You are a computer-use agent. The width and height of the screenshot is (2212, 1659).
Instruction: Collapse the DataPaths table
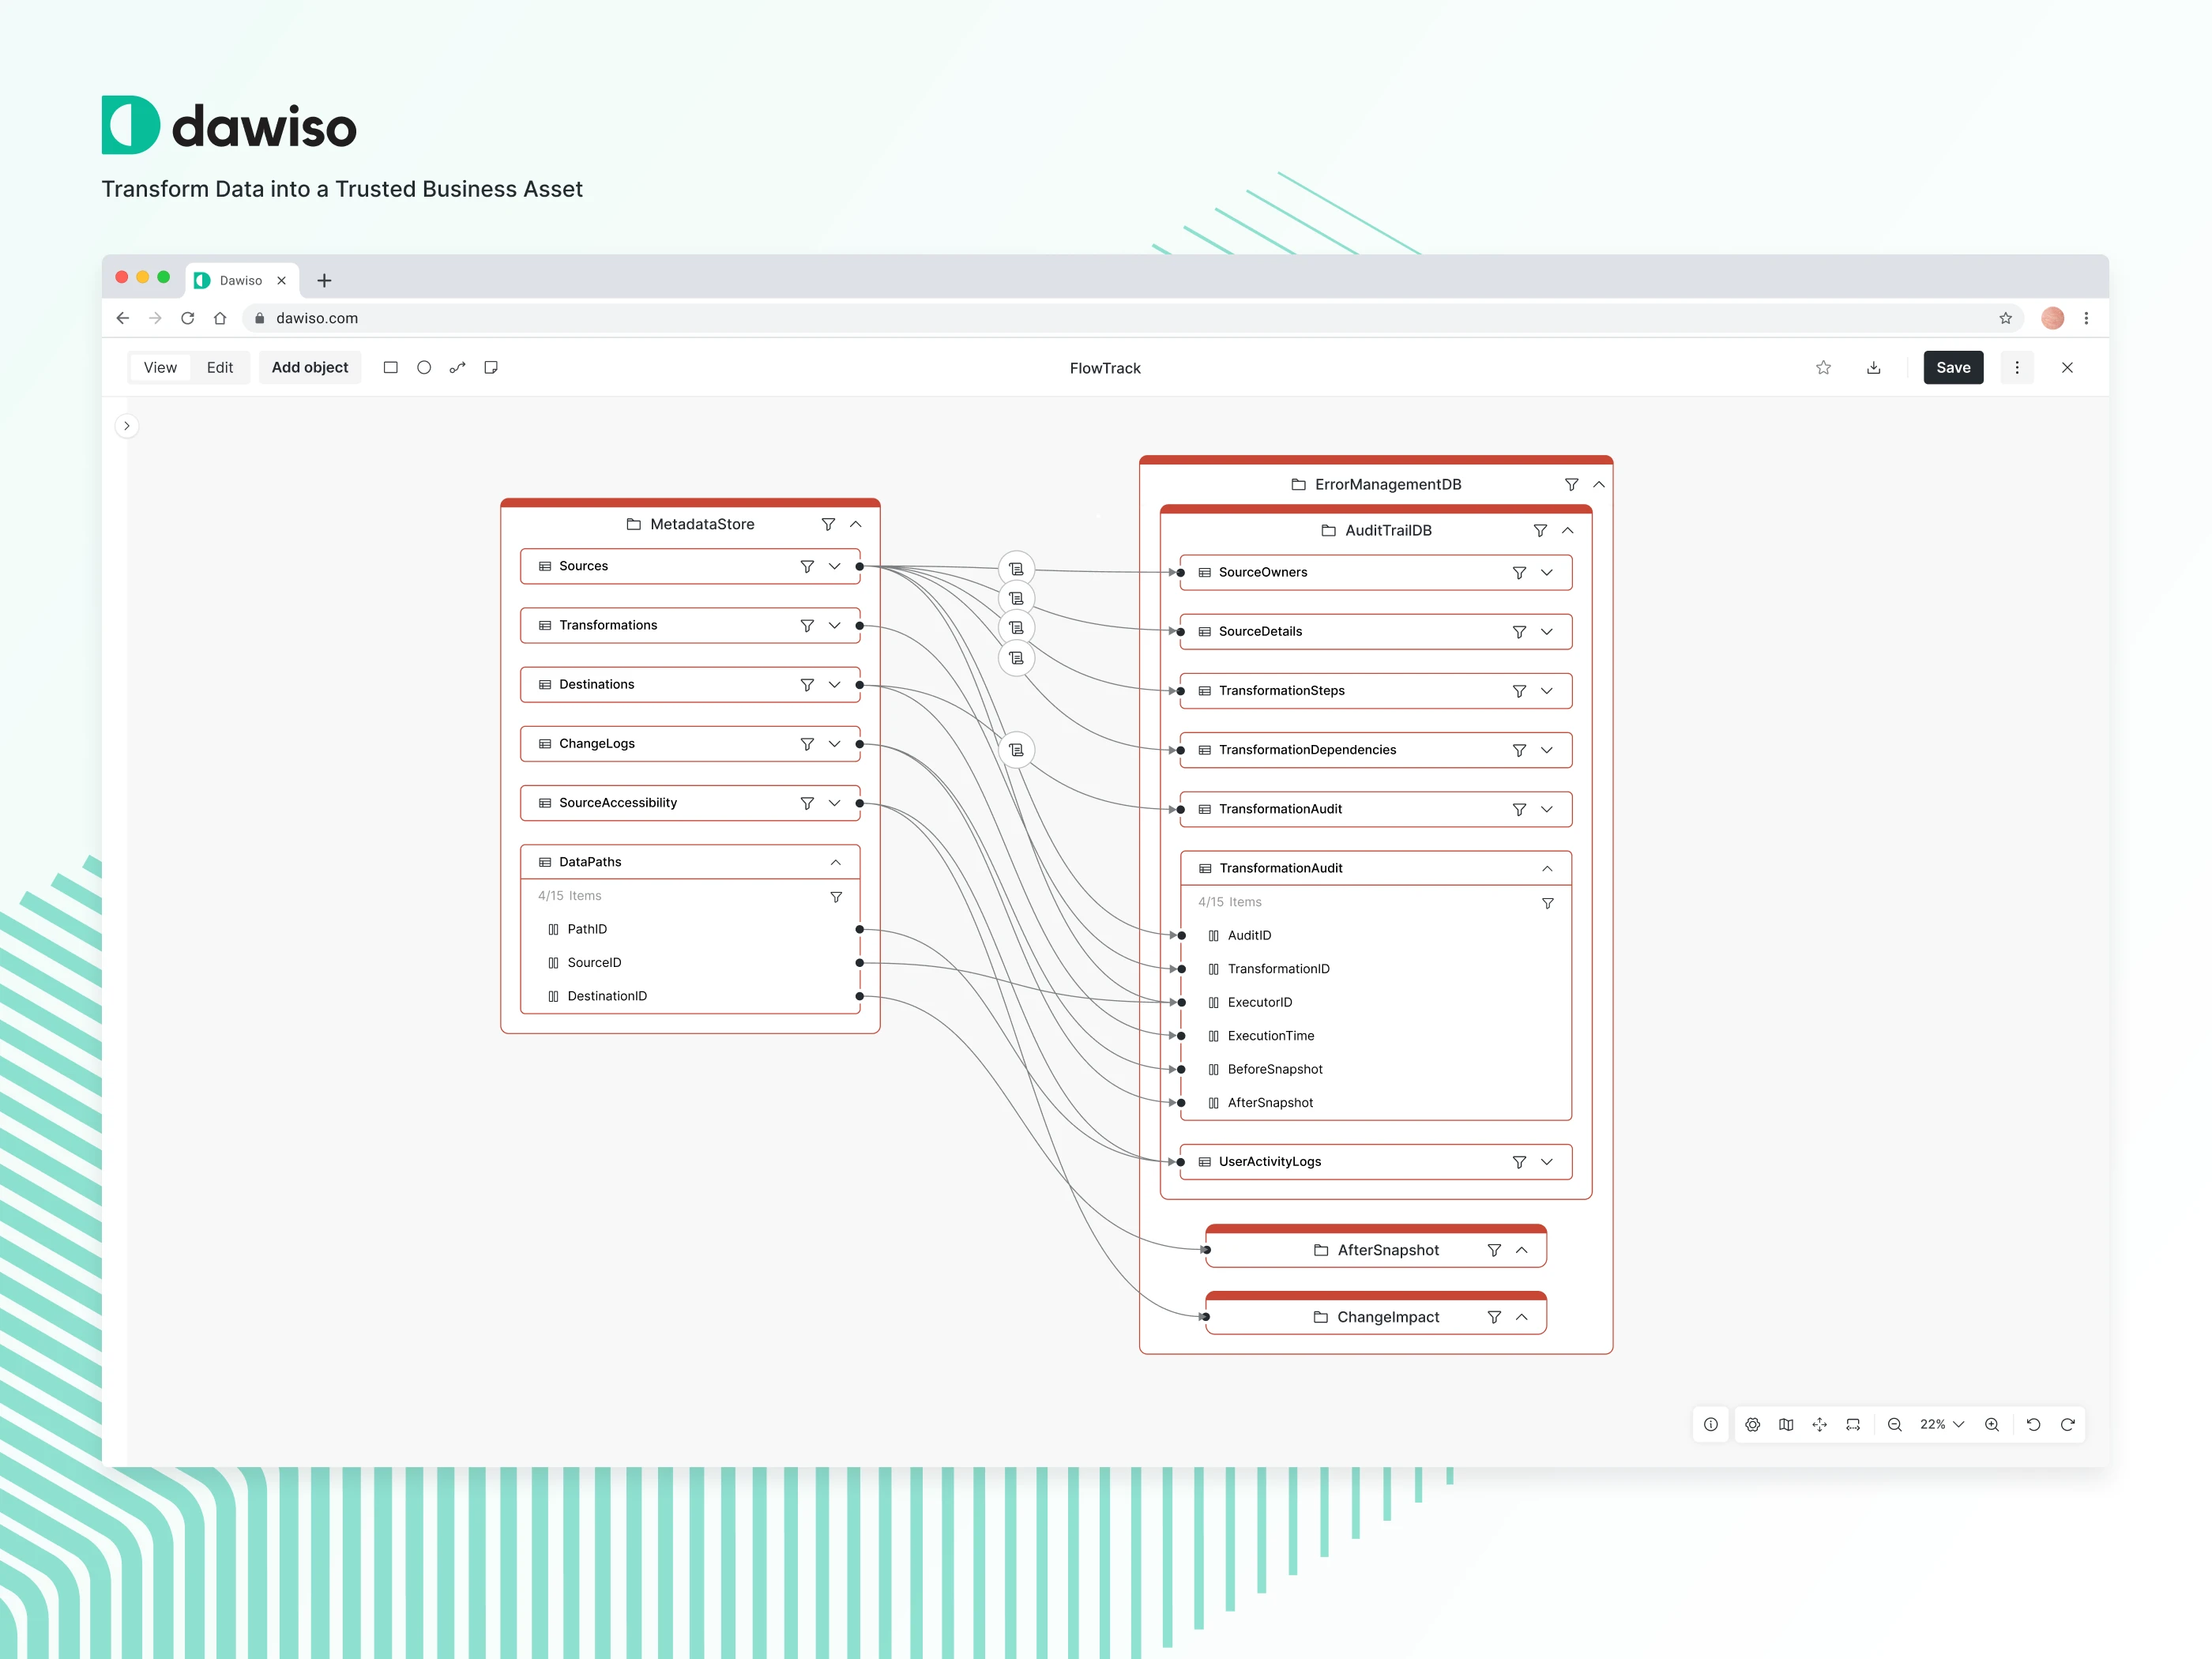click(835, 862)
